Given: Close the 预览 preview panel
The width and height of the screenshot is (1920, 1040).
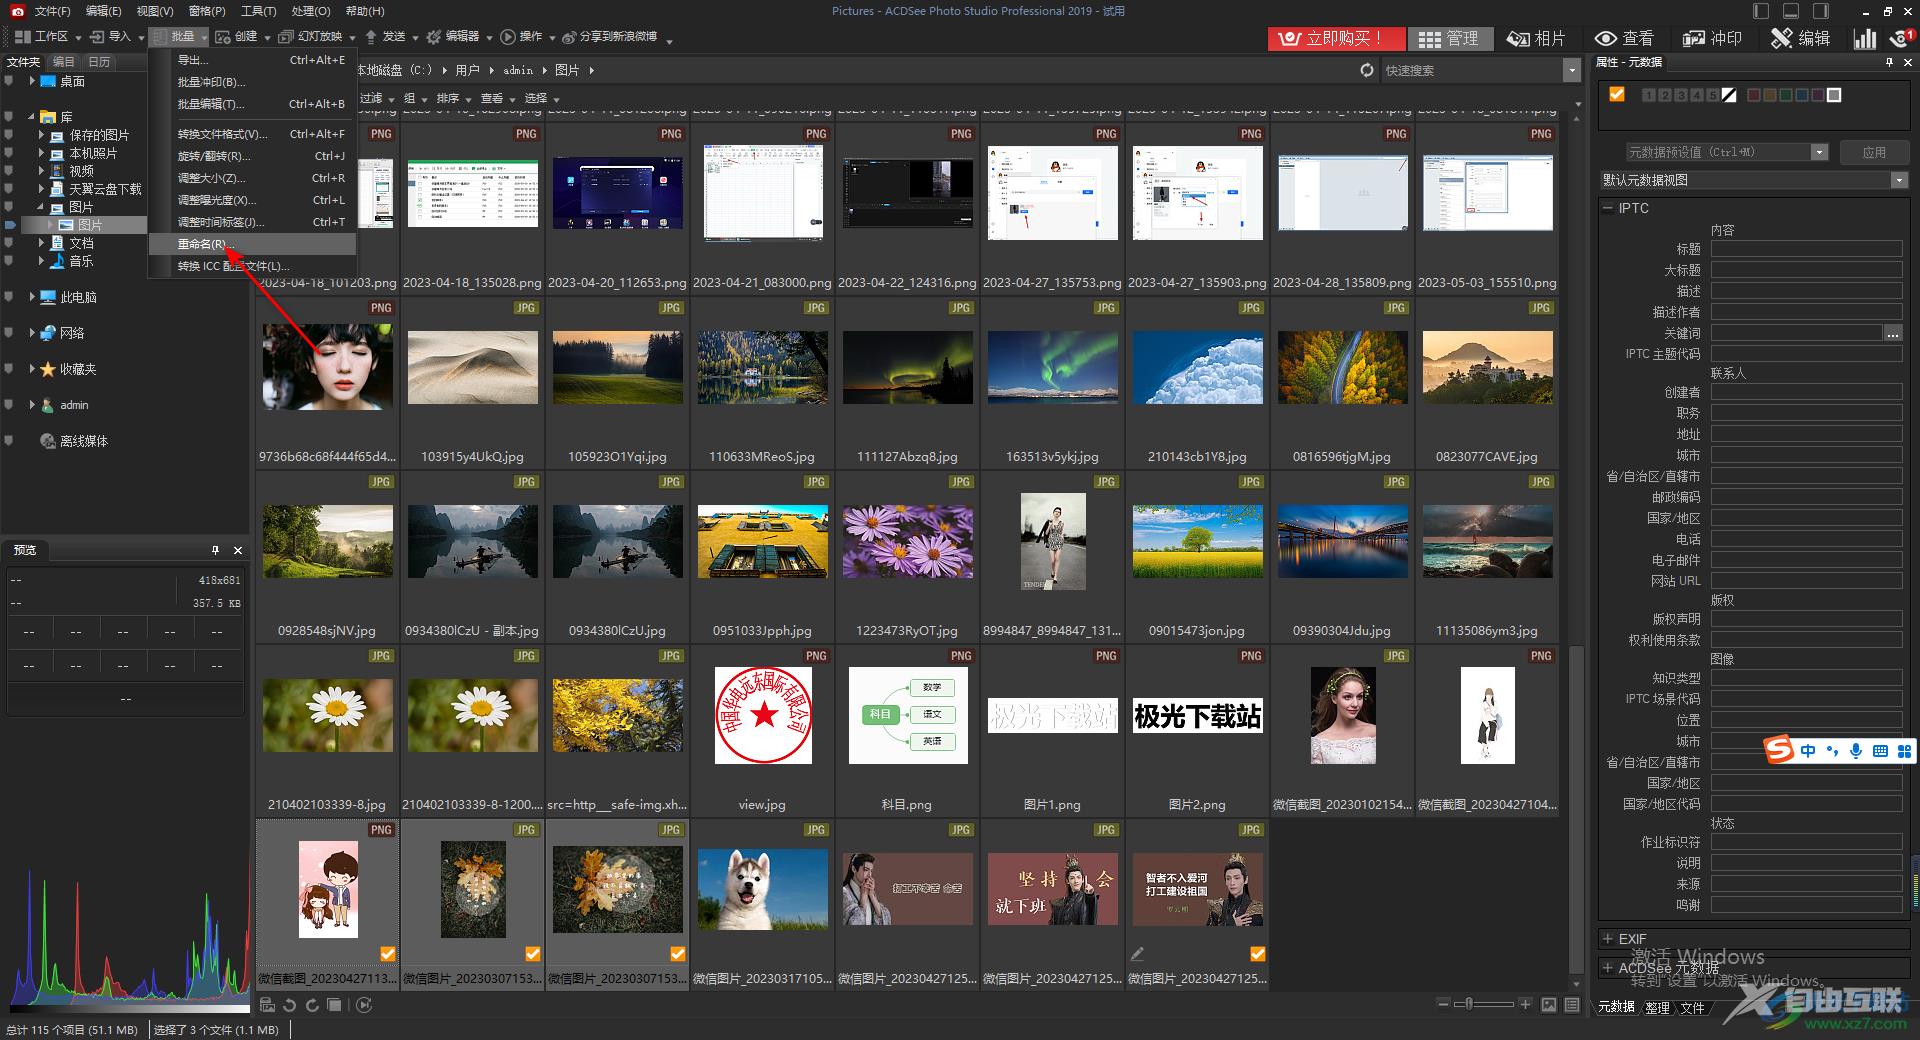Looking at the screenshot, I should tap(238, 550).
